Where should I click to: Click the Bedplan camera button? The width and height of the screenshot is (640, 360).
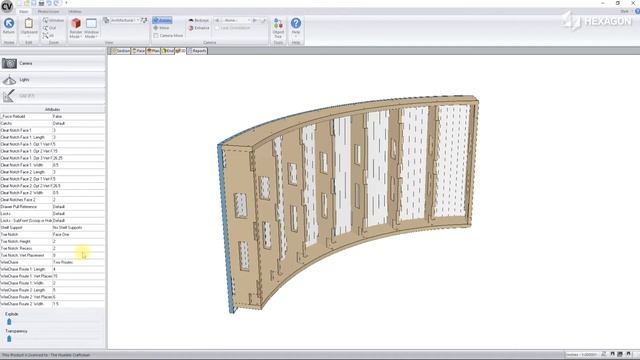tap(198, 20)
